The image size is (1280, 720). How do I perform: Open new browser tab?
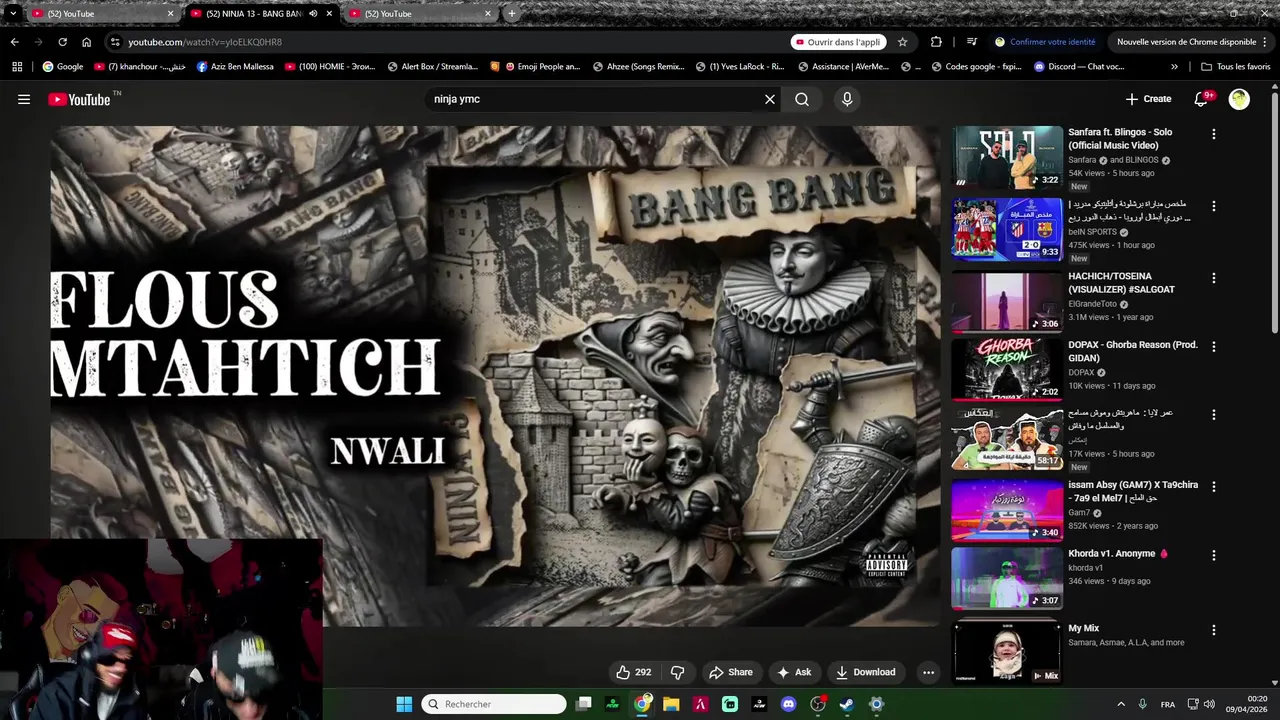click(512, 14)
